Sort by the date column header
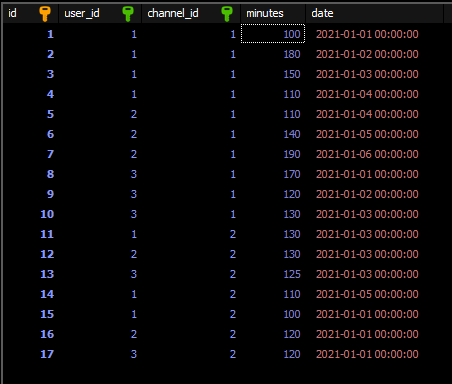452x384 pixels. tap(375, 13)
